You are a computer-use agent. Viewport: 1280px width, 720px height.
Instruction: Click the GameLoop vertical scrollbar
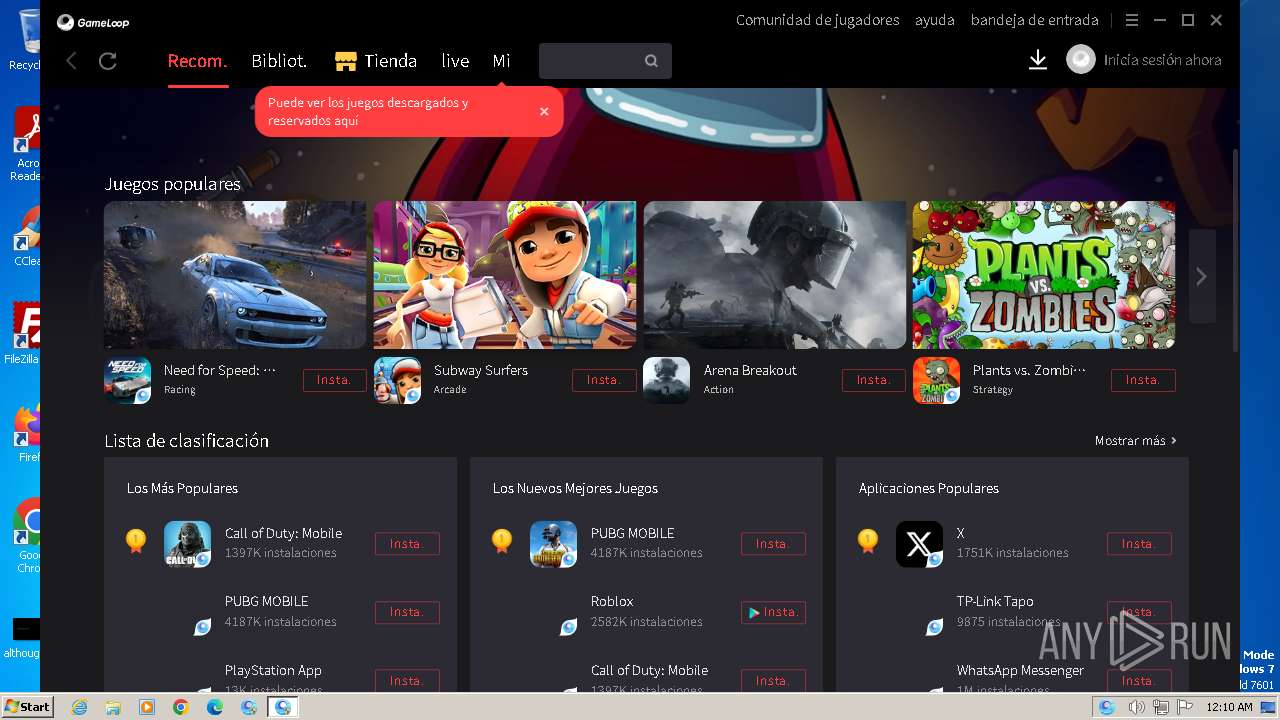1235,250
